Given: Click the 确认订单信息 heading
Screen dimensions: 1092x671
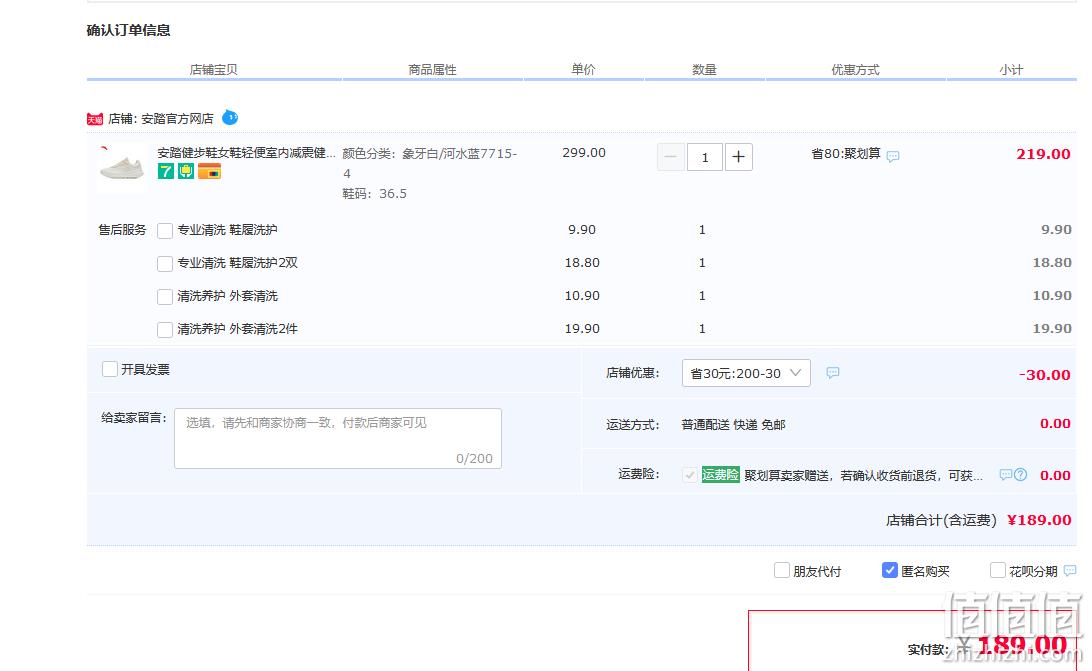Looking at the screenshot, I should [x=128, y=30].
